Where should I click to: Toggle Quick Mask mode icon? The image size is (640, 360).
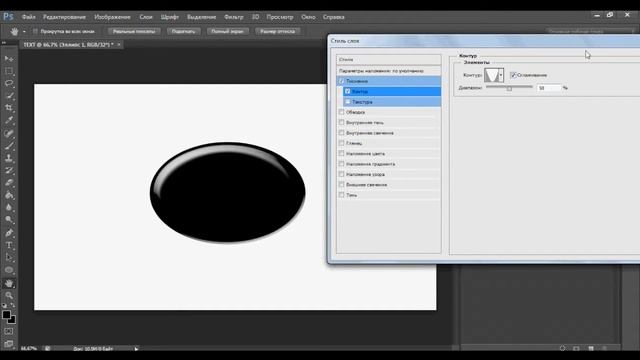[9, 331]
